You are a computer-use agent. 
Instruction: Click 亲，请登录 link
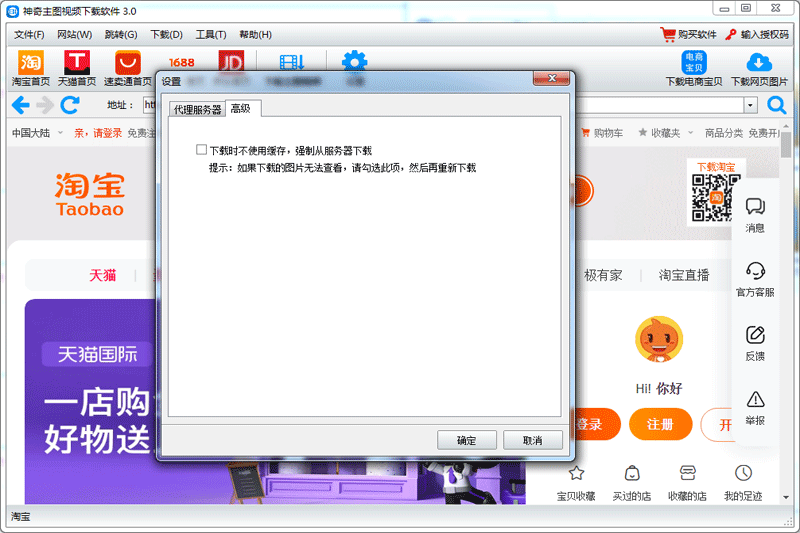tap(98, 133)
